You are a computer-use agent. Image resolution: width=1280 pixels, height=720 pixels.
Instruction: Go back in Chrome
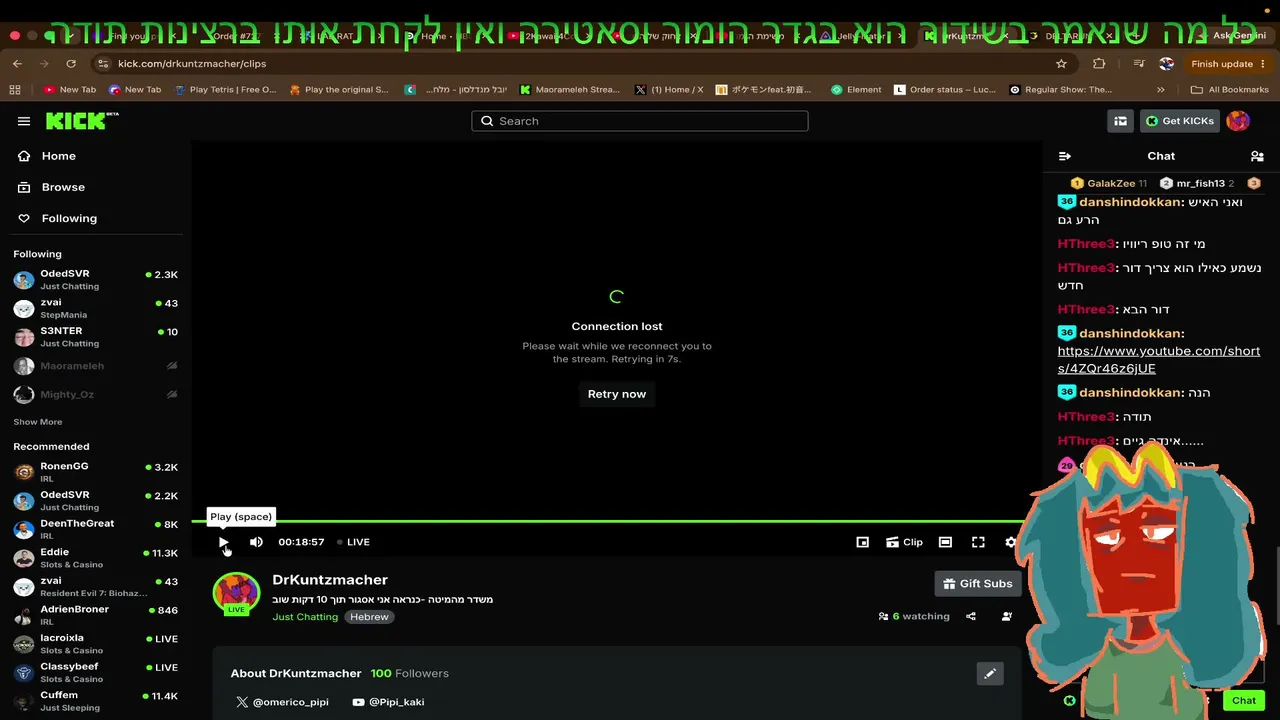tap(17, 63)
